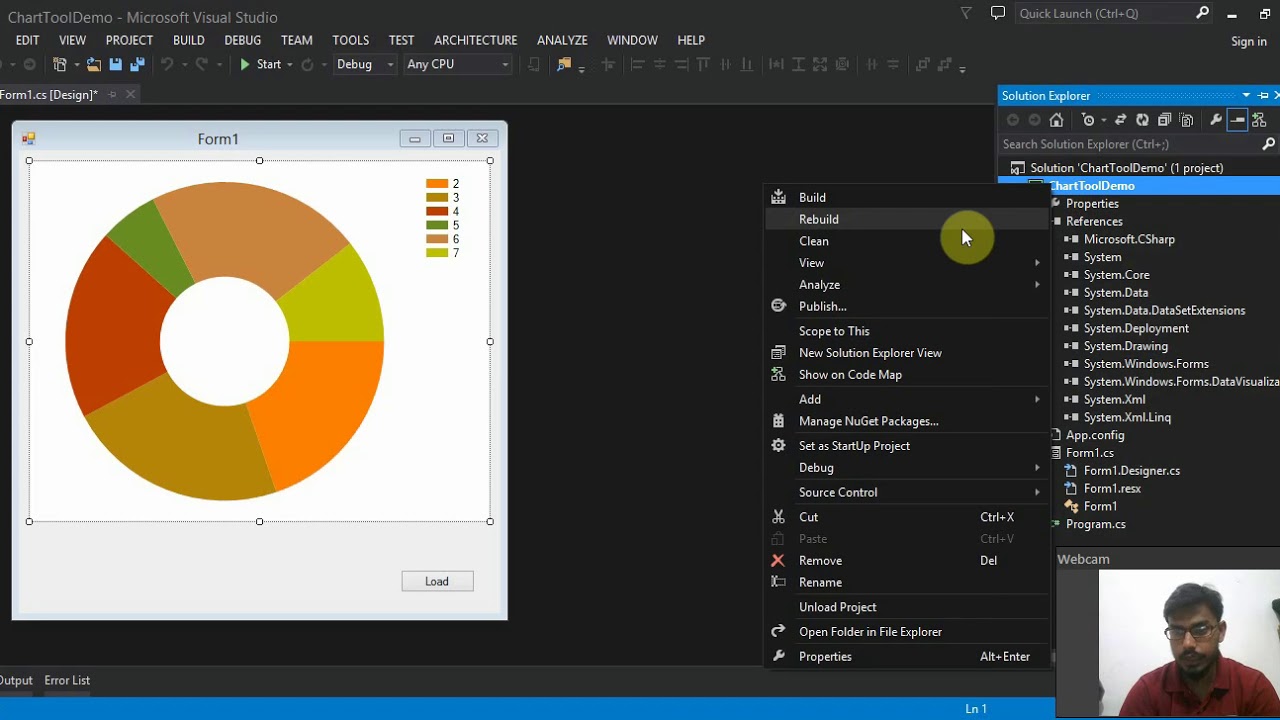
Task: Open the Start button dropdown arrow
Action: [x=289, y=65]
